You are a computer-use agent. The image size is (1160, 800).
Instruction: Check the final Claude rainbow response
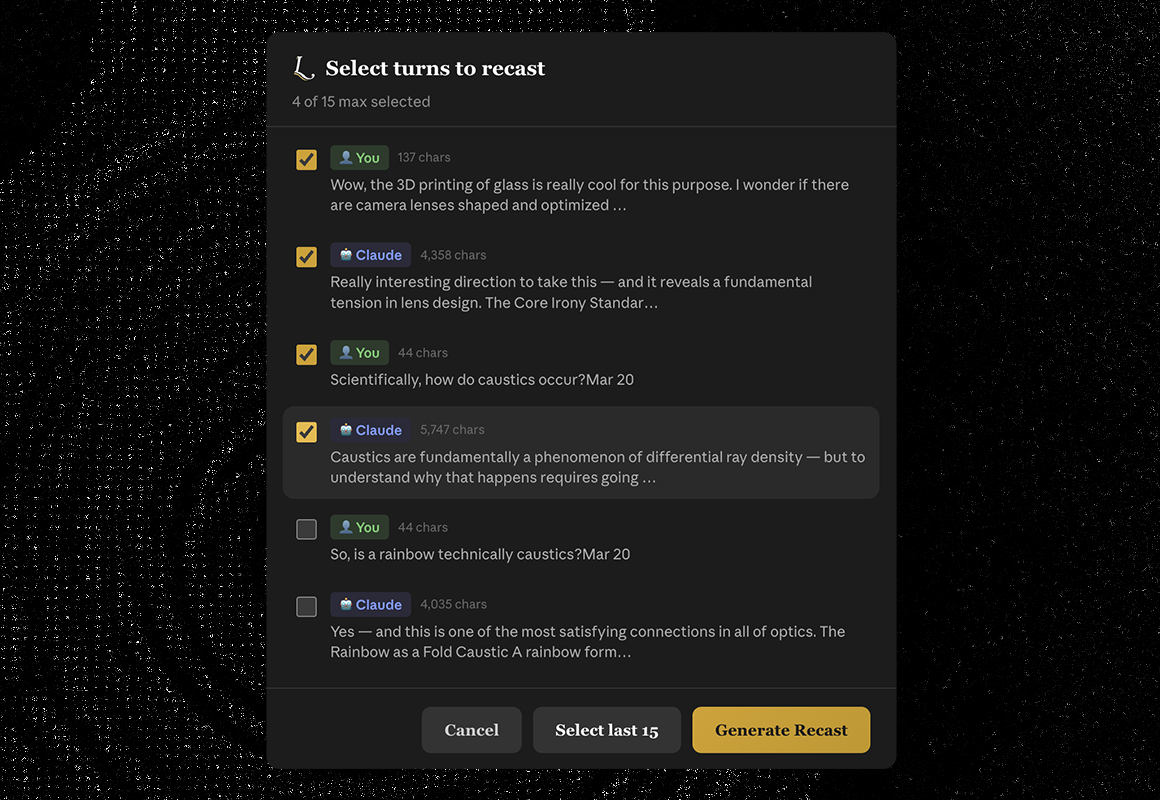[x=306, y=606]
